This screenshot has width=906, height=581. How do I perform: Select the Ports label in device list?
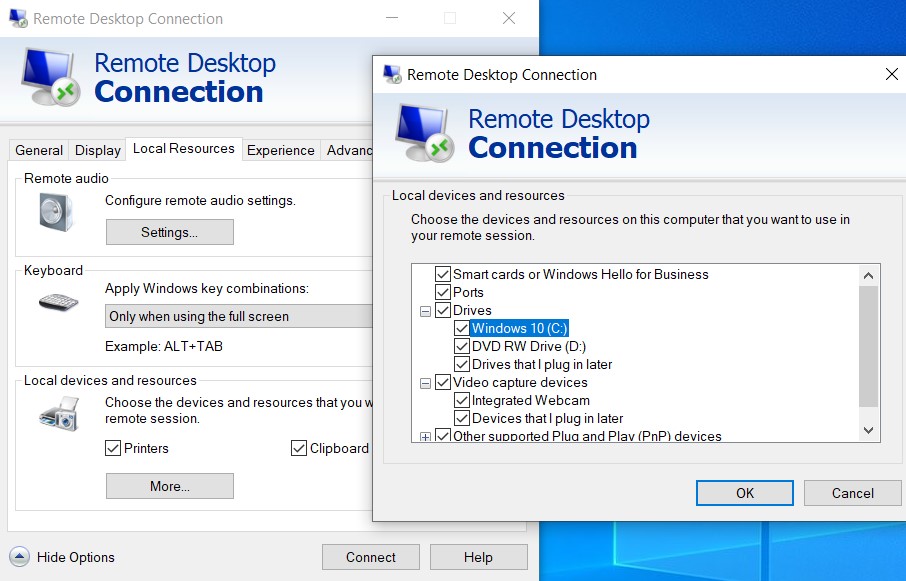[468, 292]
